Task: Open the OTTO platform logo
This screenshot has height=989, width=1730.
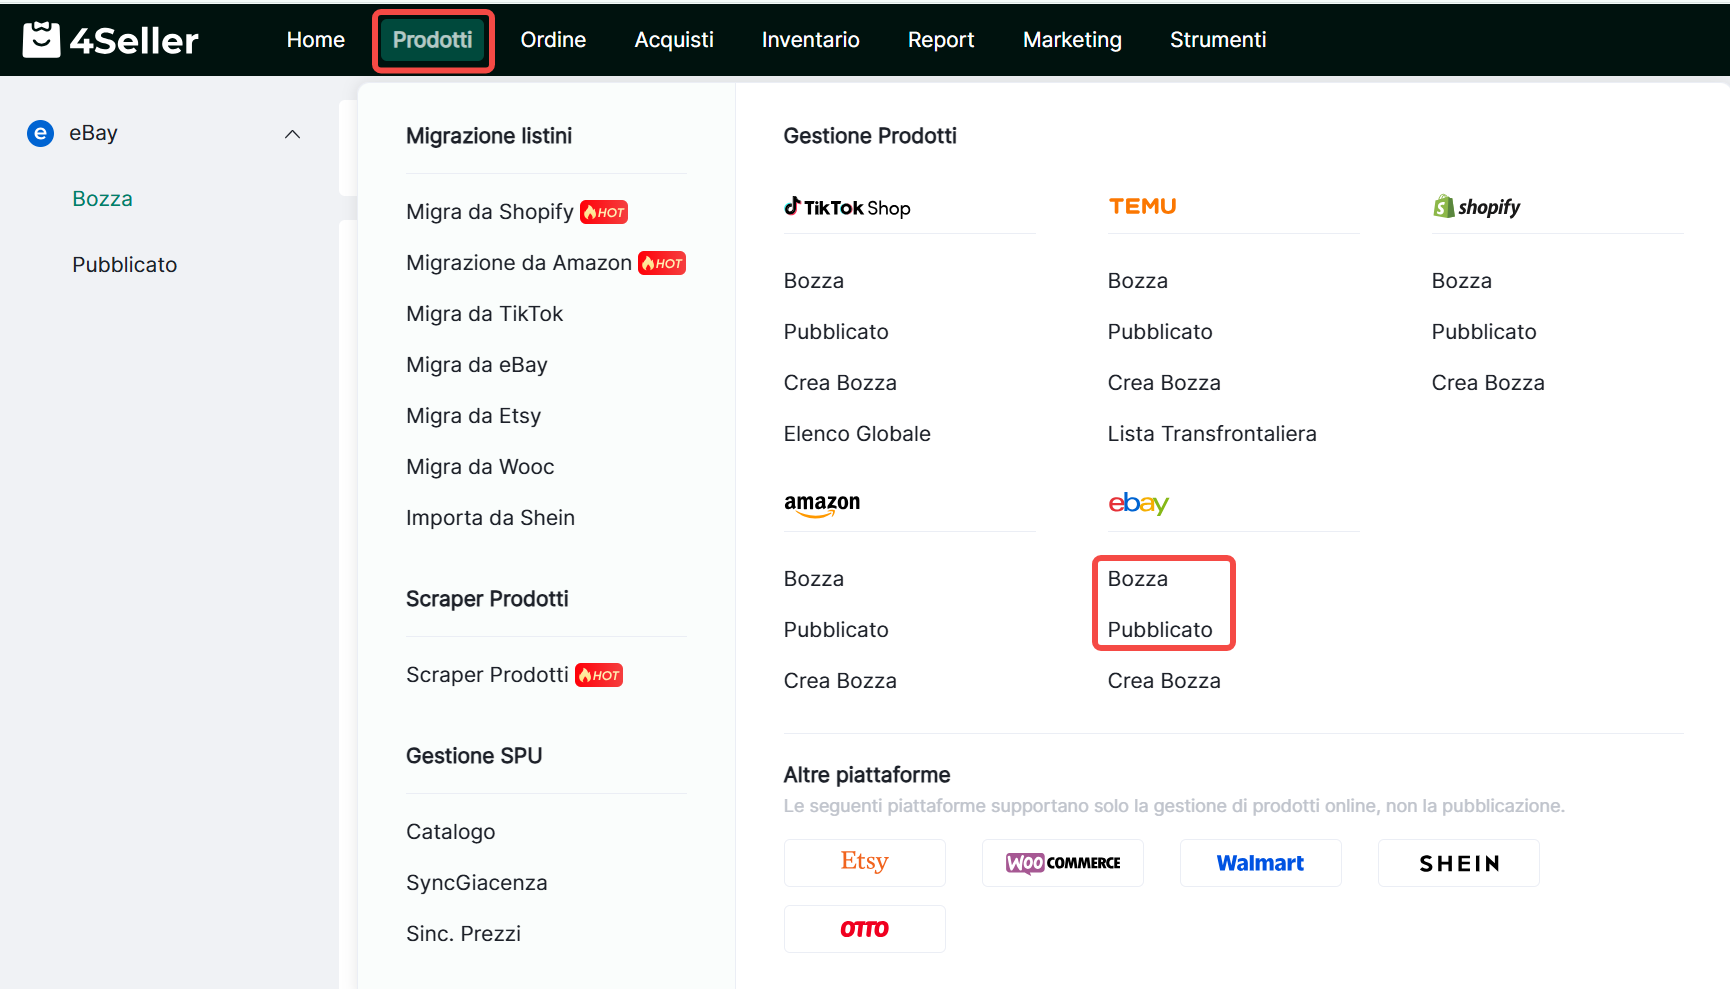Action: [864, 929]
